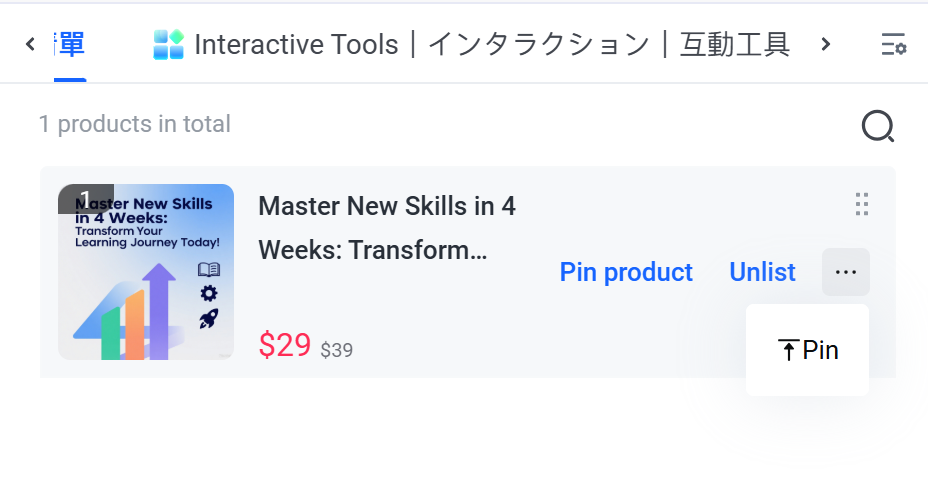Screen dimensions: 928x486
Task: Choose Pin from the popup menu
Action: [x=808, y=350]
